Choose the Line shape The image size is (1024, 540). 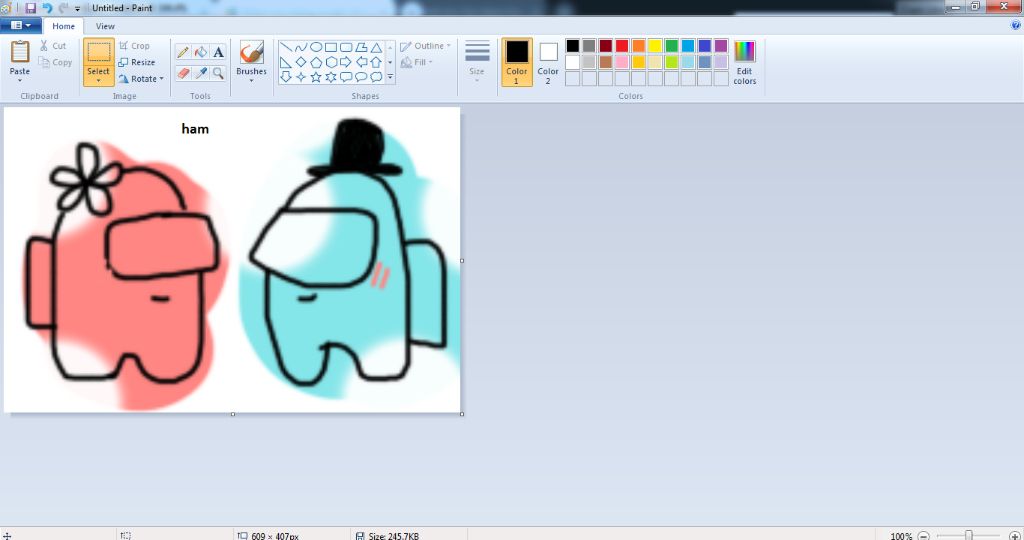pos(286,47)
